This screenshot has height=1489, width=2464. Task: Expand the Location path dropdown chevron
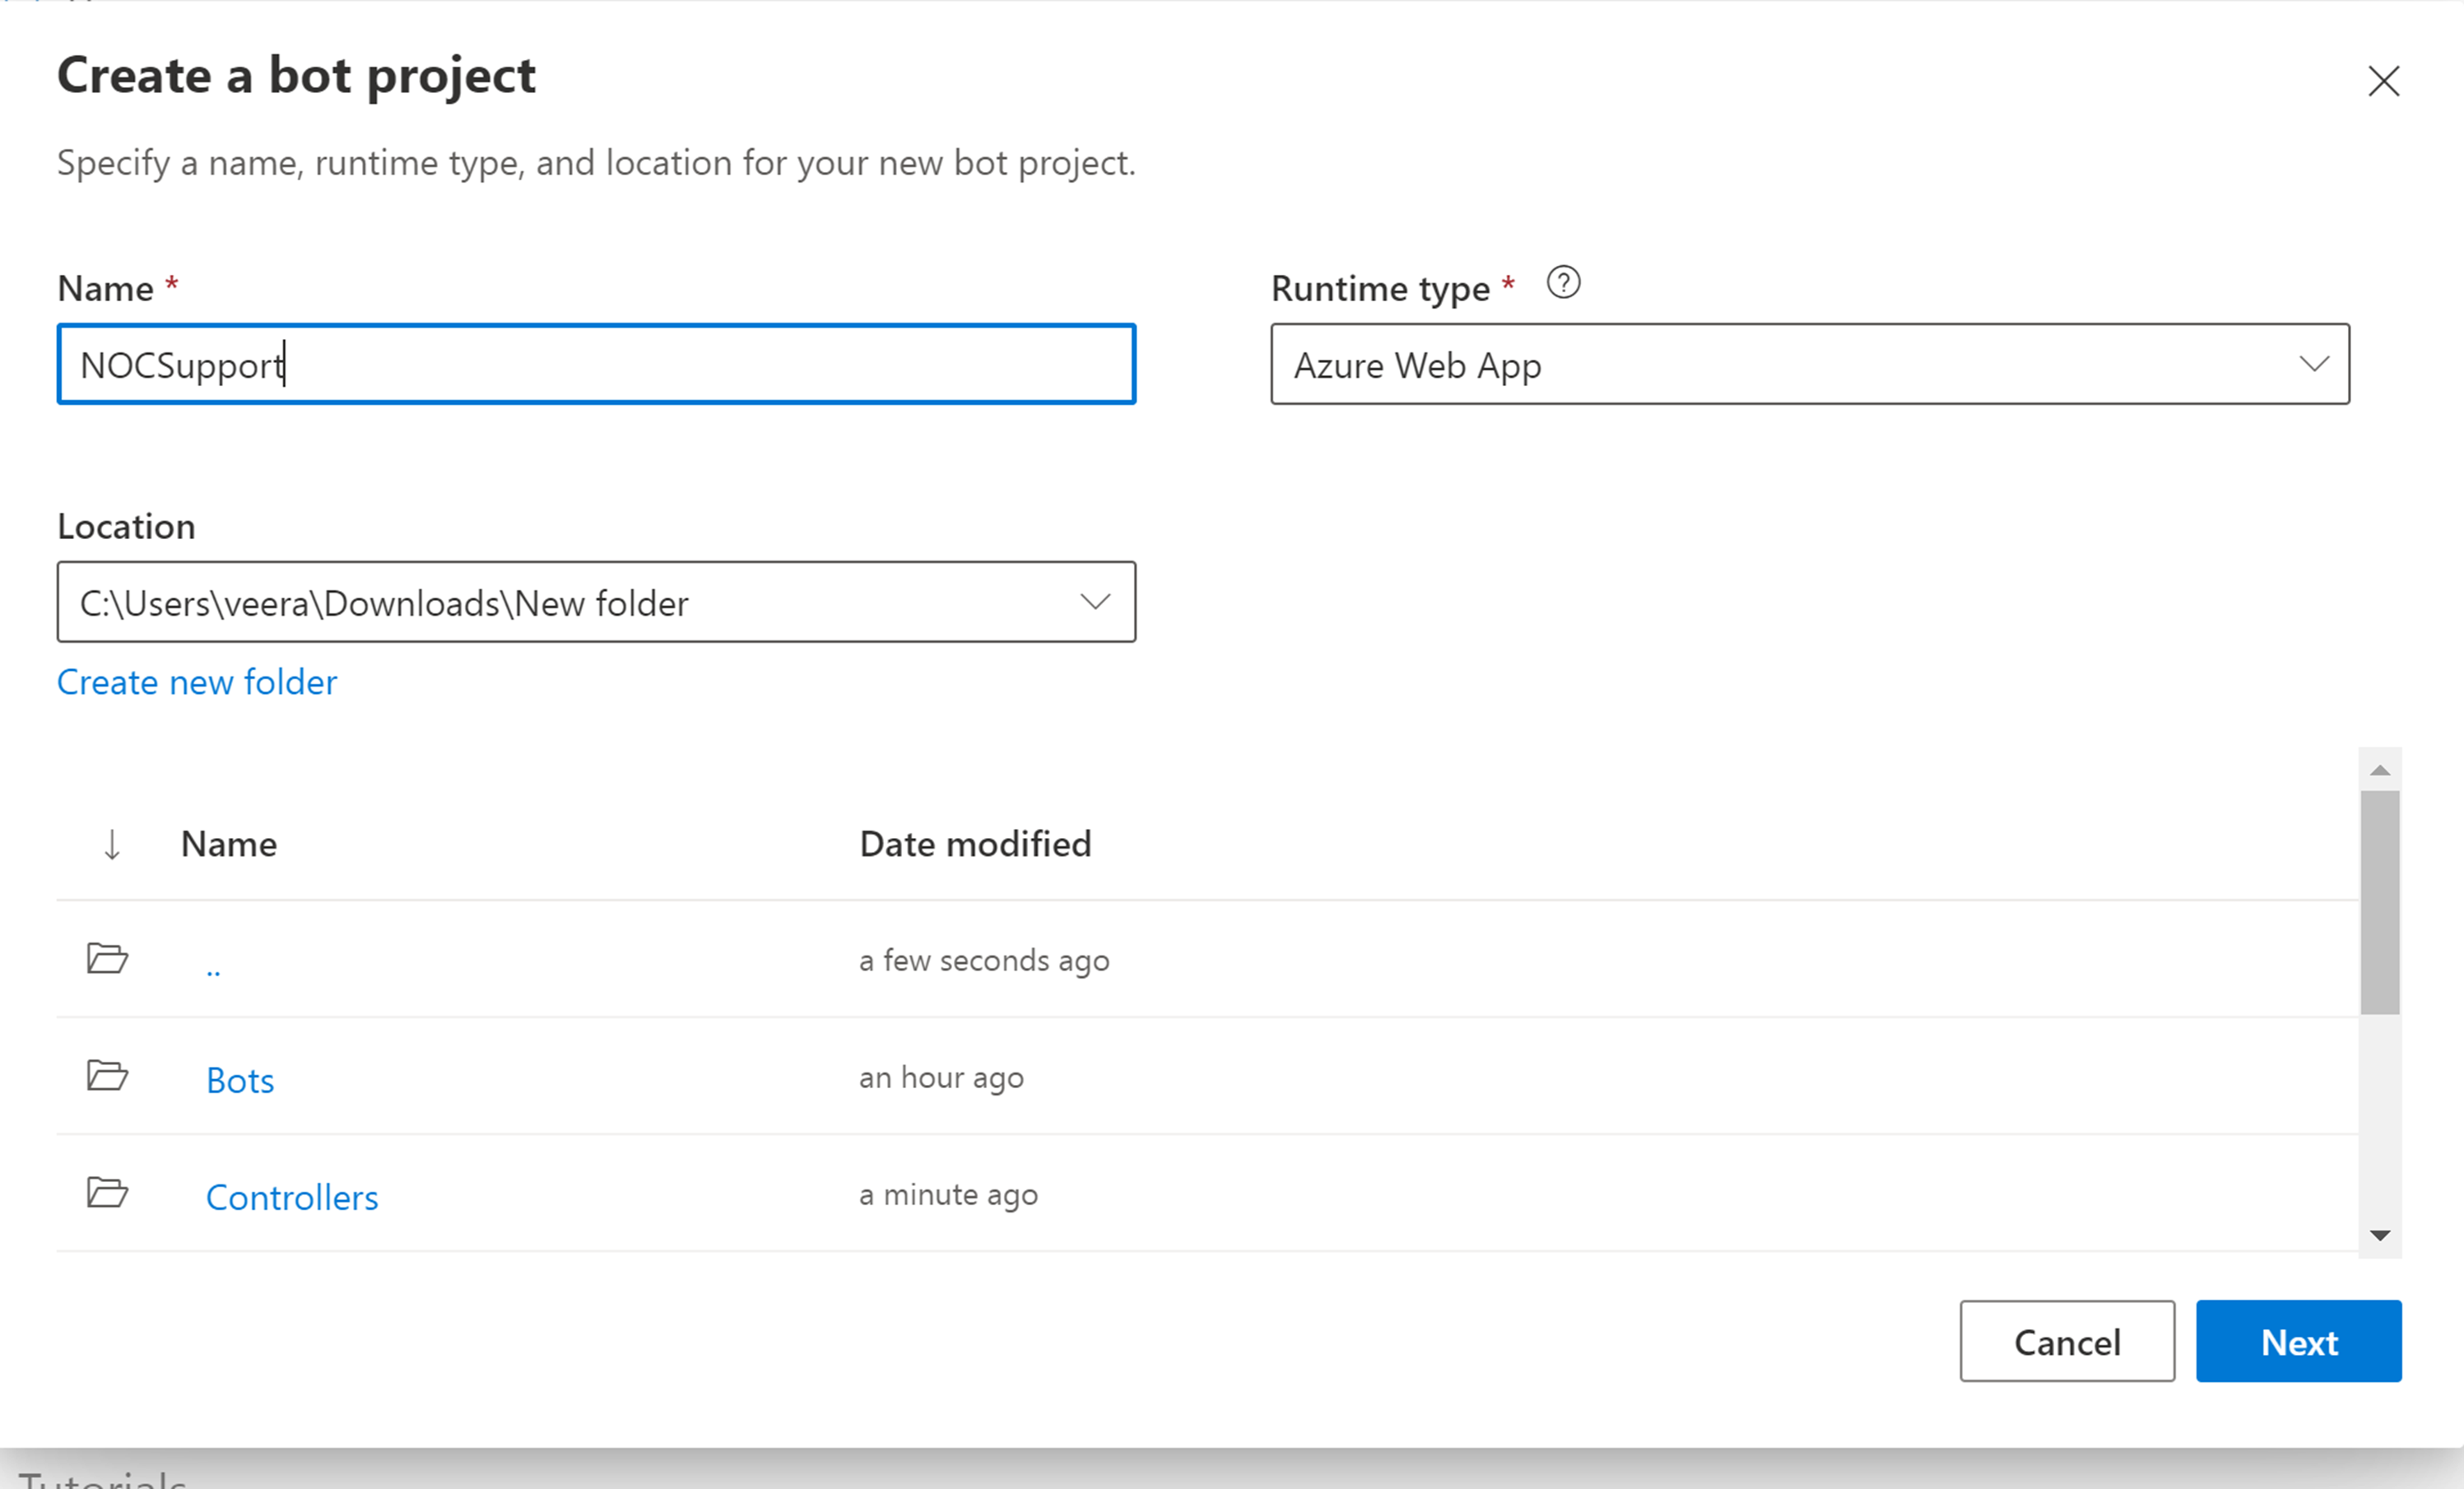point(1095,602)
